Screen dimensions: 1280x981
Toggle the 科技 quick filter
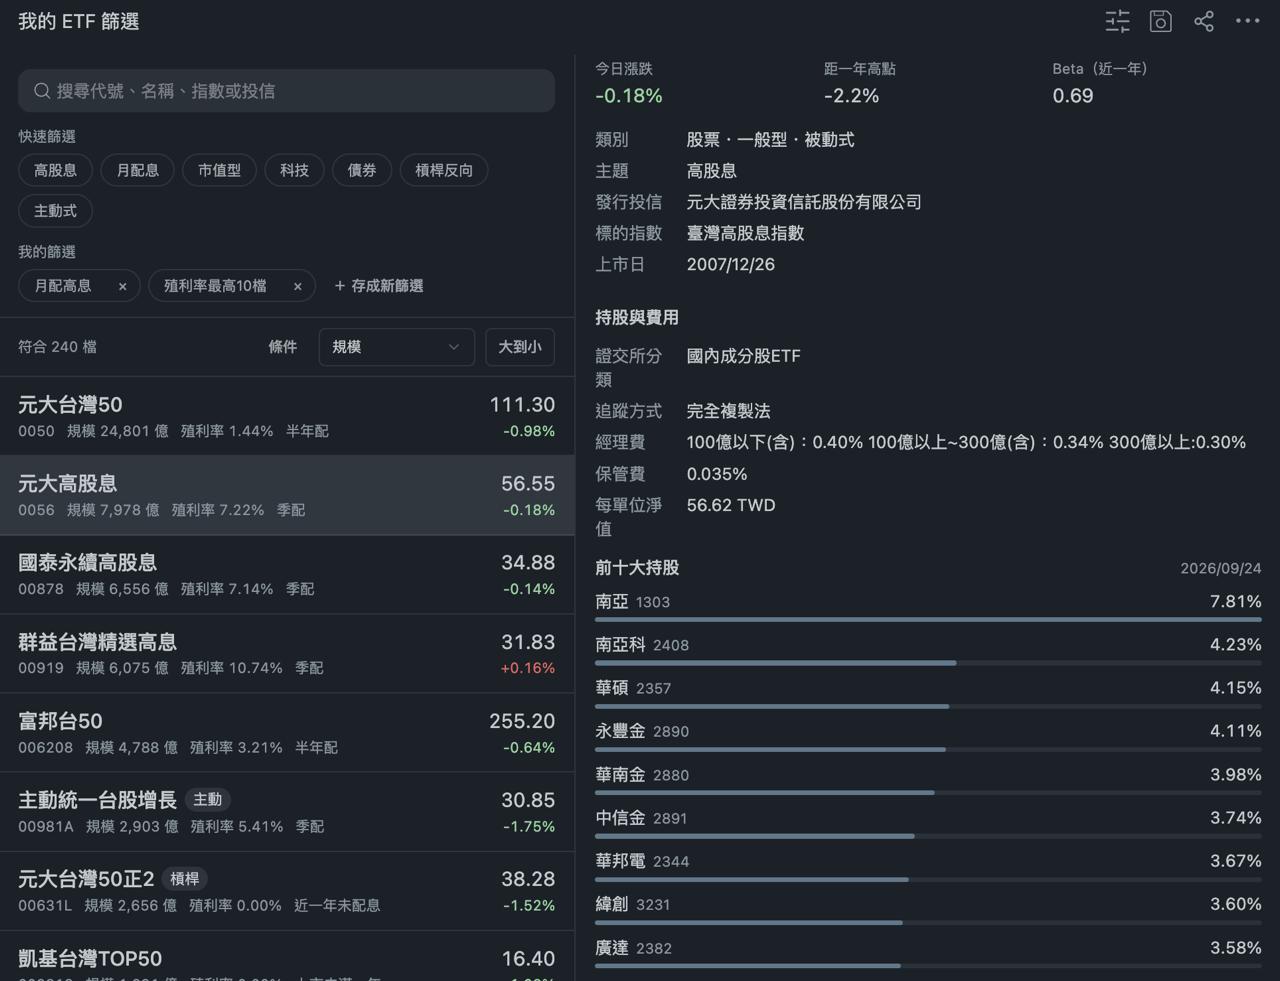(x=294, y=170)
